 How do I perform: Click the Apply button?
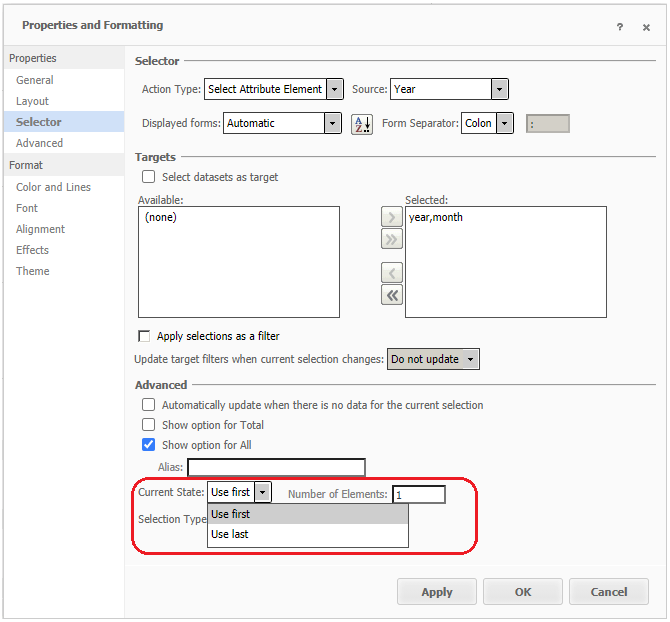point(436,592)
